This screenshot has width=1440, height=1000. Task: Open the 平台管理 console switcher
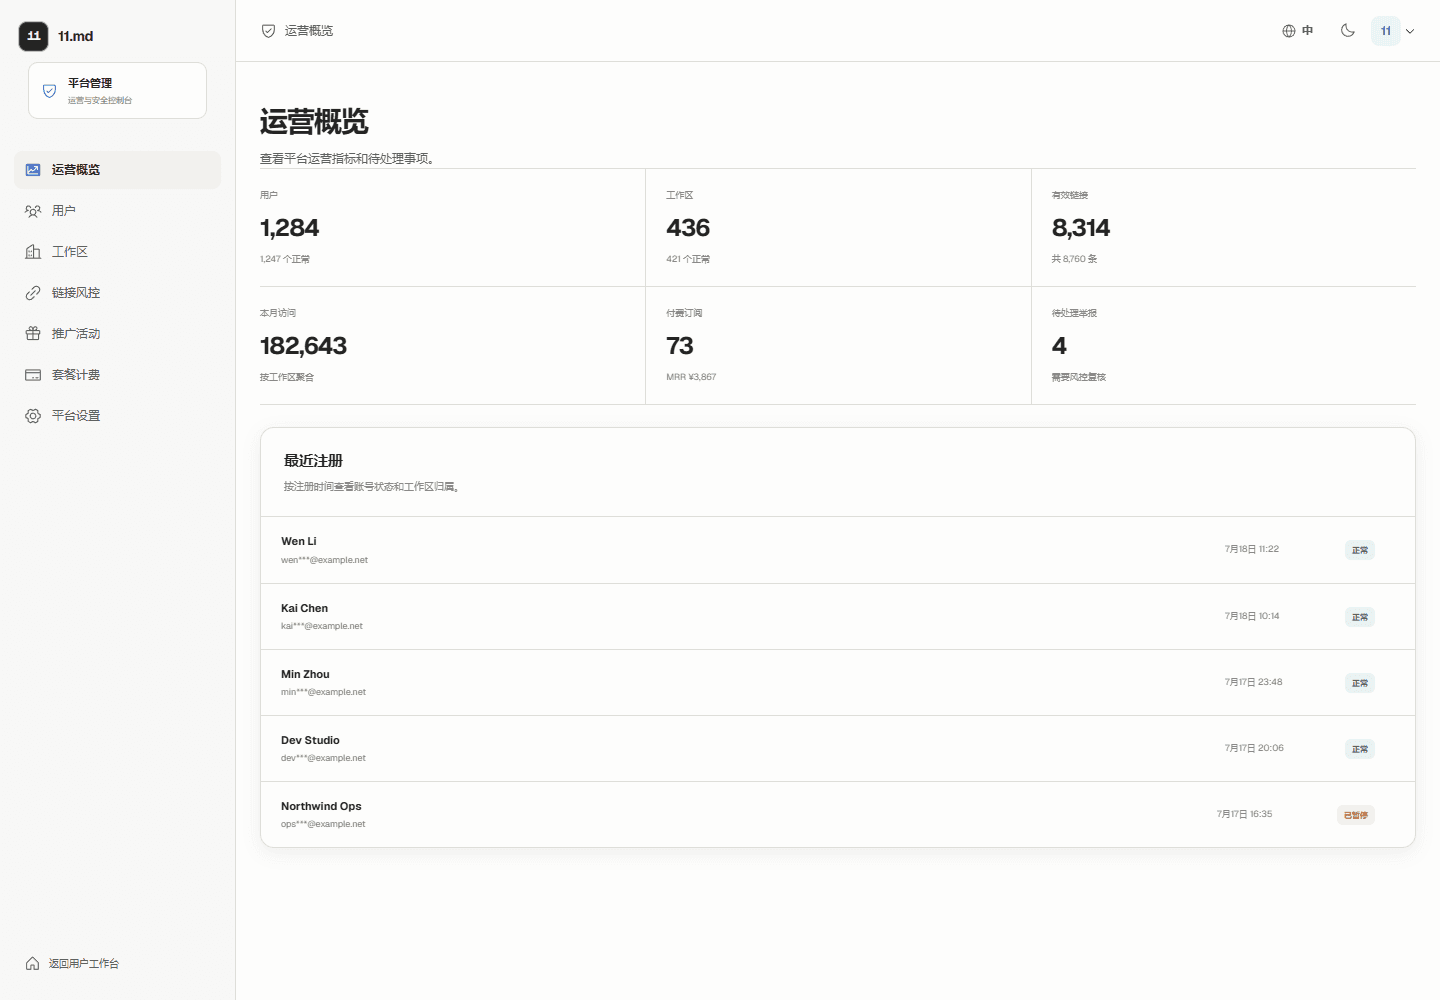point(117,91)
